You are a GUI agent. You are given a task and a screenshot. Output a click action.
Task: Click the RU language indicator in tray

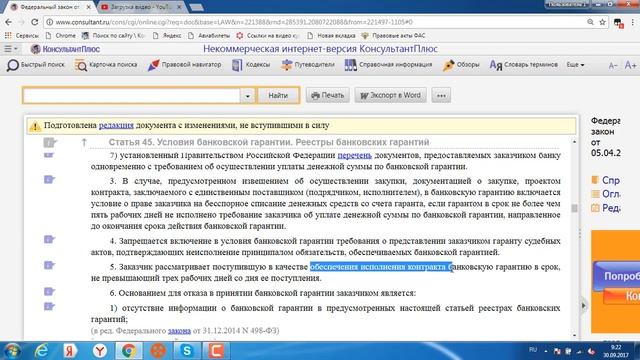point(533,350)
